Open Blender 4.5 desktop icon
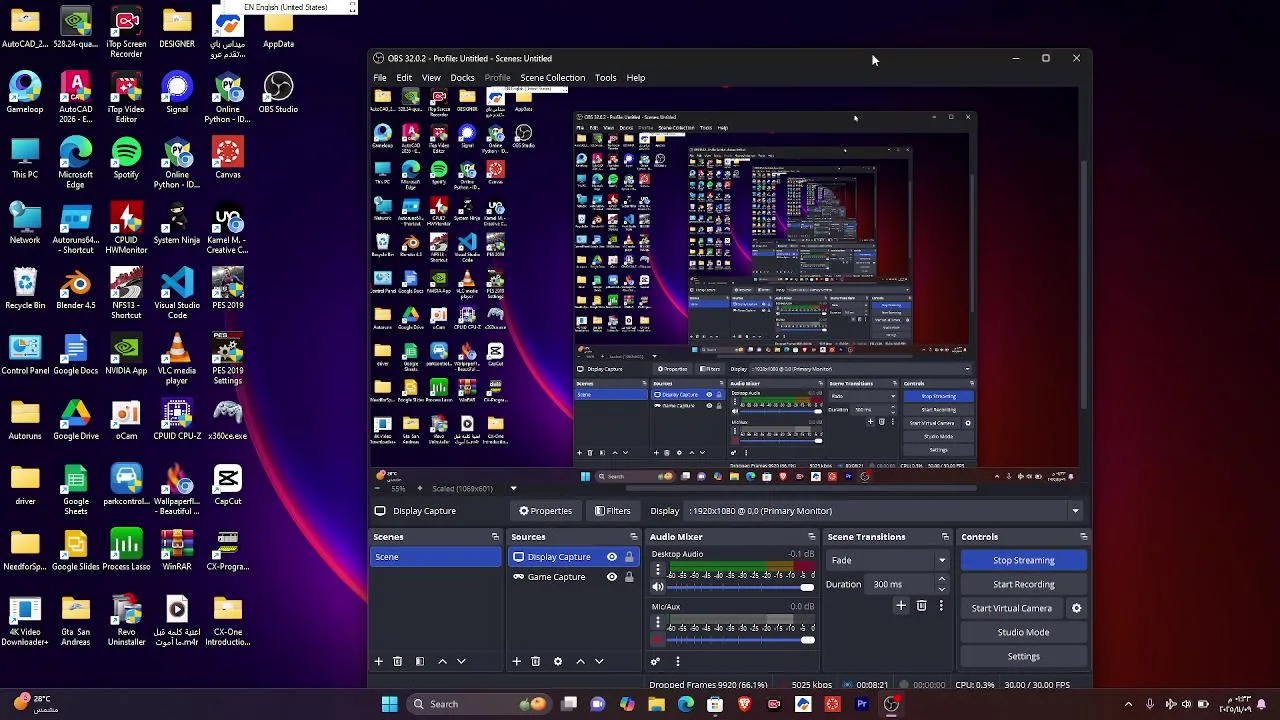Viewport: 1280px width, 720px height. (76, 289)
